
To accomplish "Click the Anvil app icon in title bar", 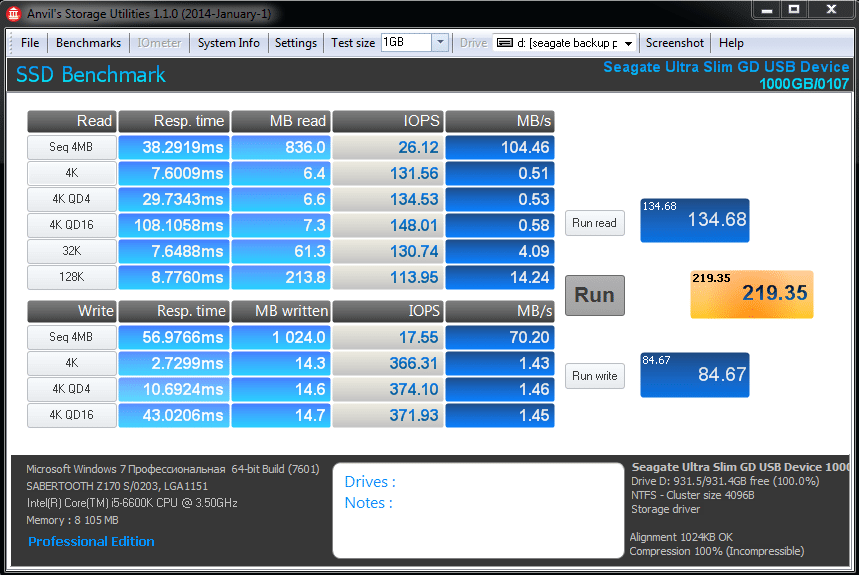I will click(x=13, y=13).
